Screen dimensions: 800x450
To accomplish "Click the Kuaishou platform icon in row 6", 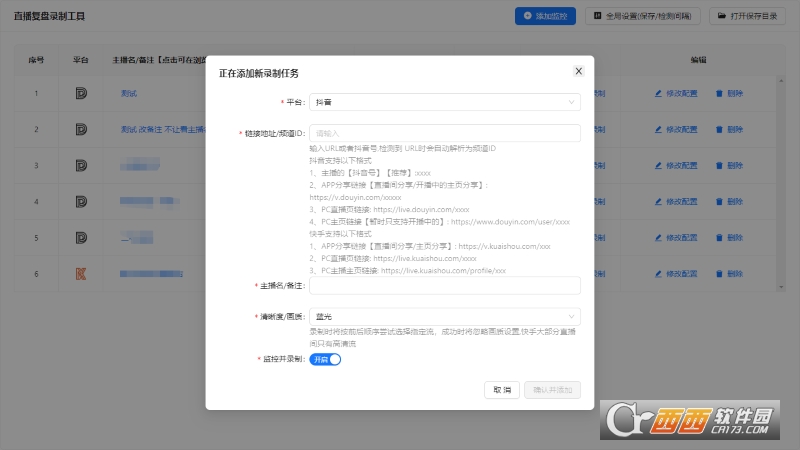I will pyautogui.click(x=81, y=274).
